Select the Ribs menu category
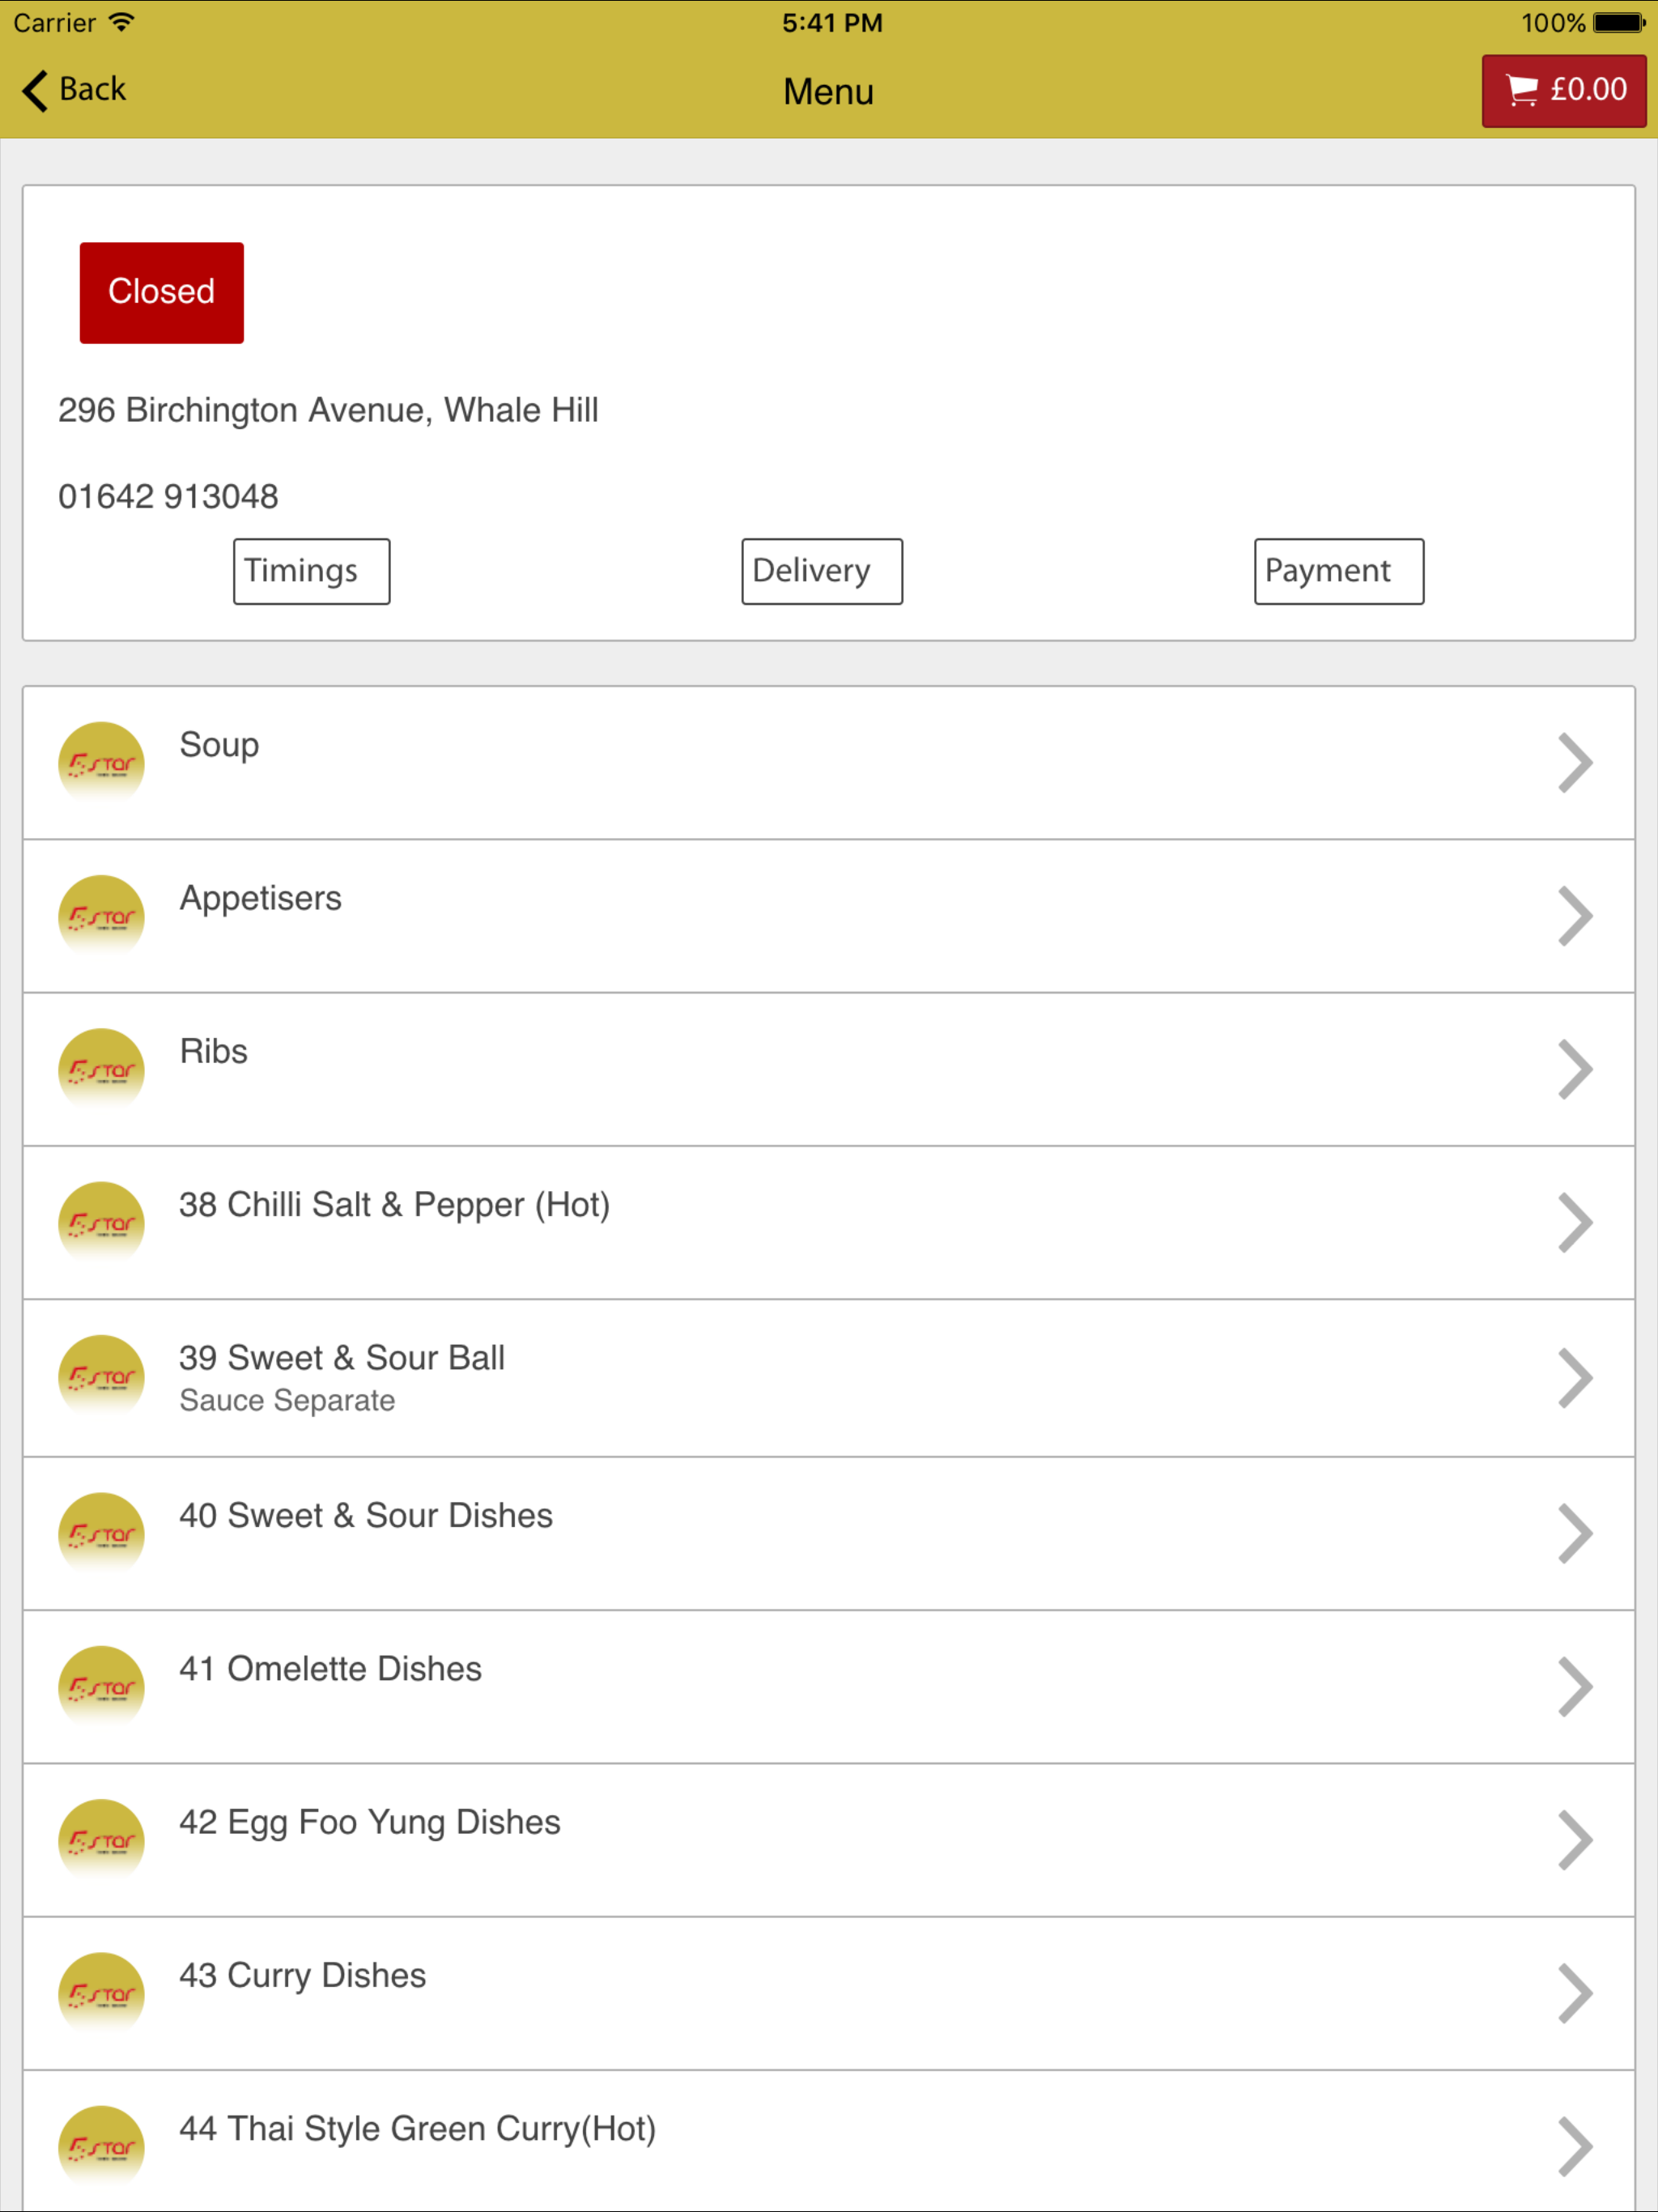Image resolution: width=1658 pixels, height=2212 pixels. pyautogui.click(x=828, y=1069)
